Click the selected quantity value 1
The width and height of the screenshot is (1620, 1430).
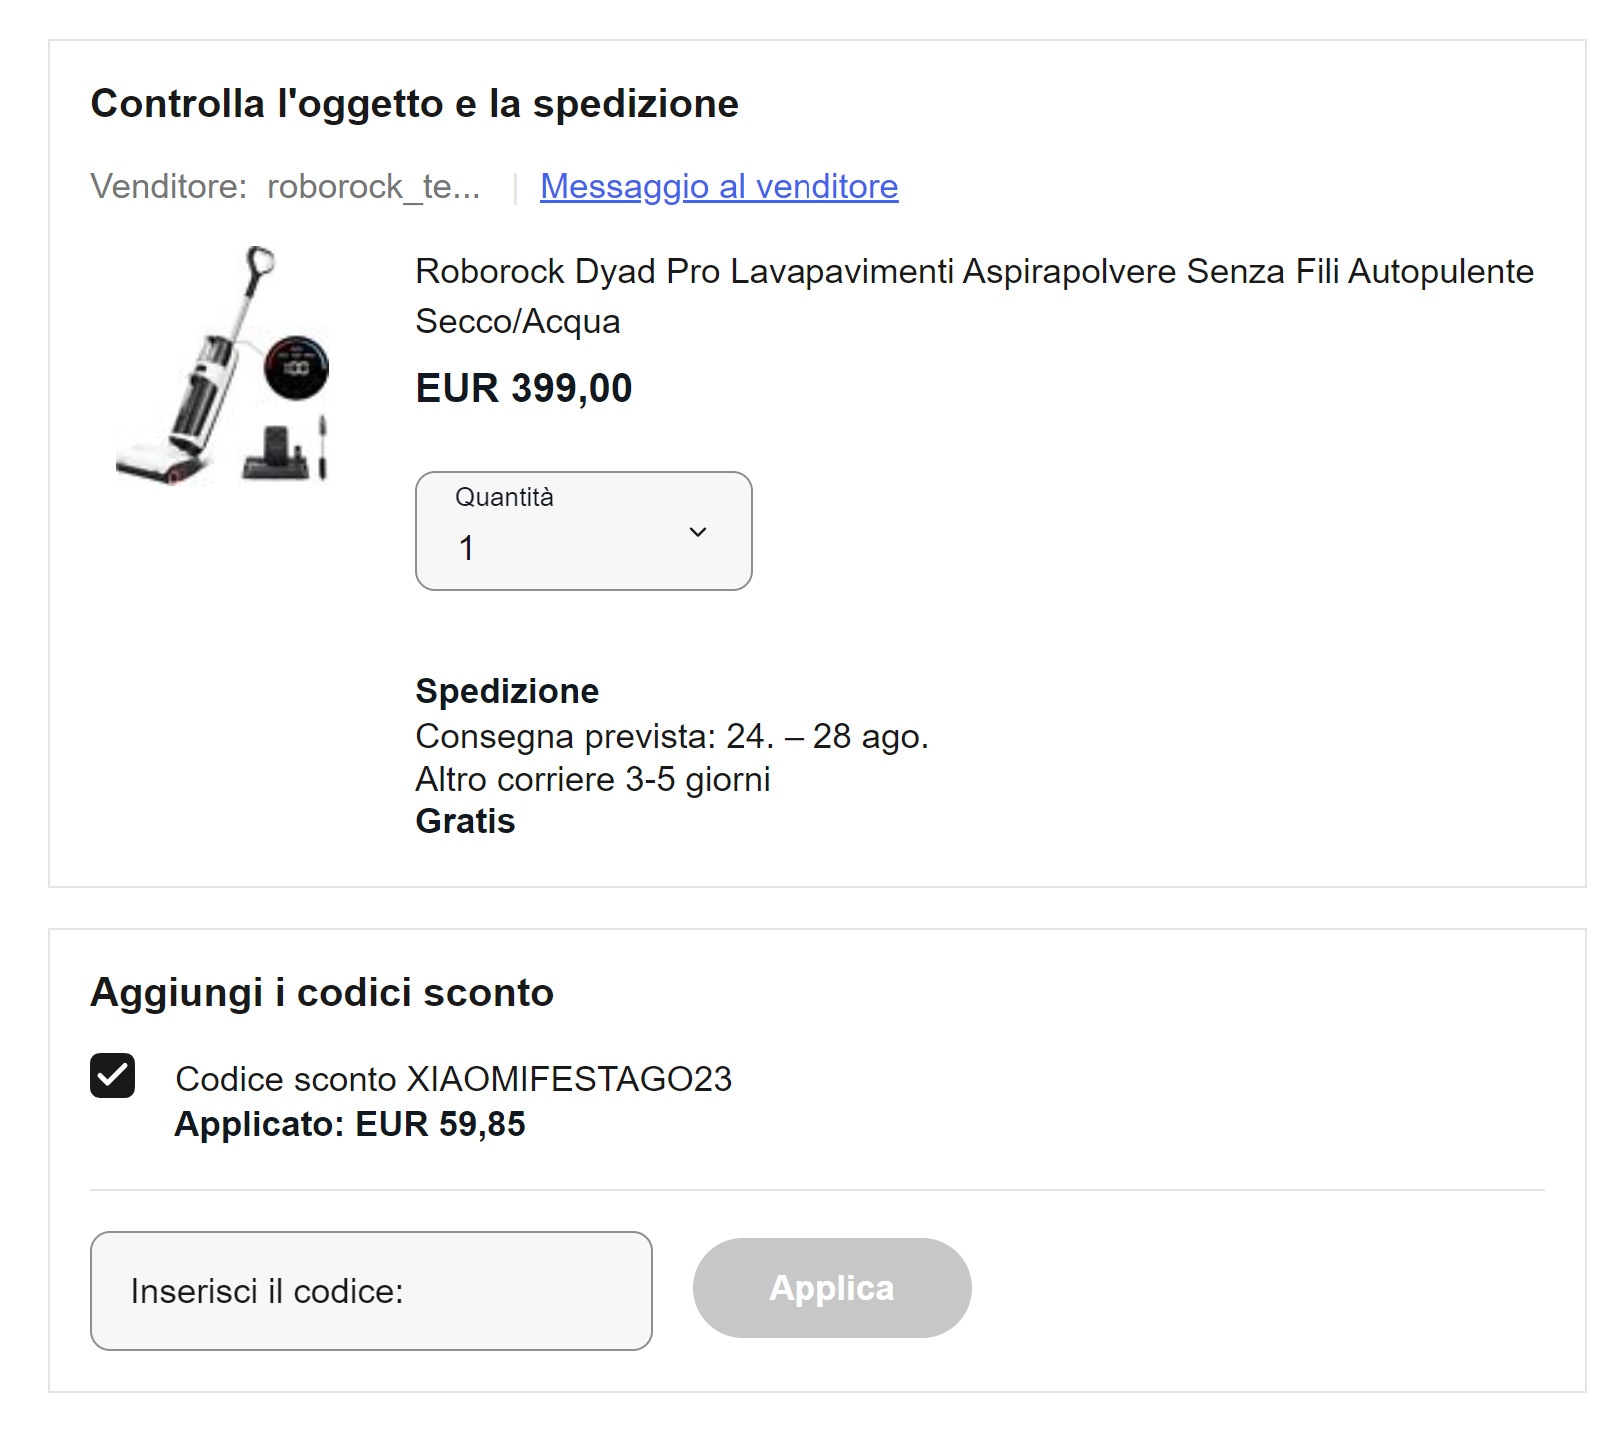coord(467,548)
